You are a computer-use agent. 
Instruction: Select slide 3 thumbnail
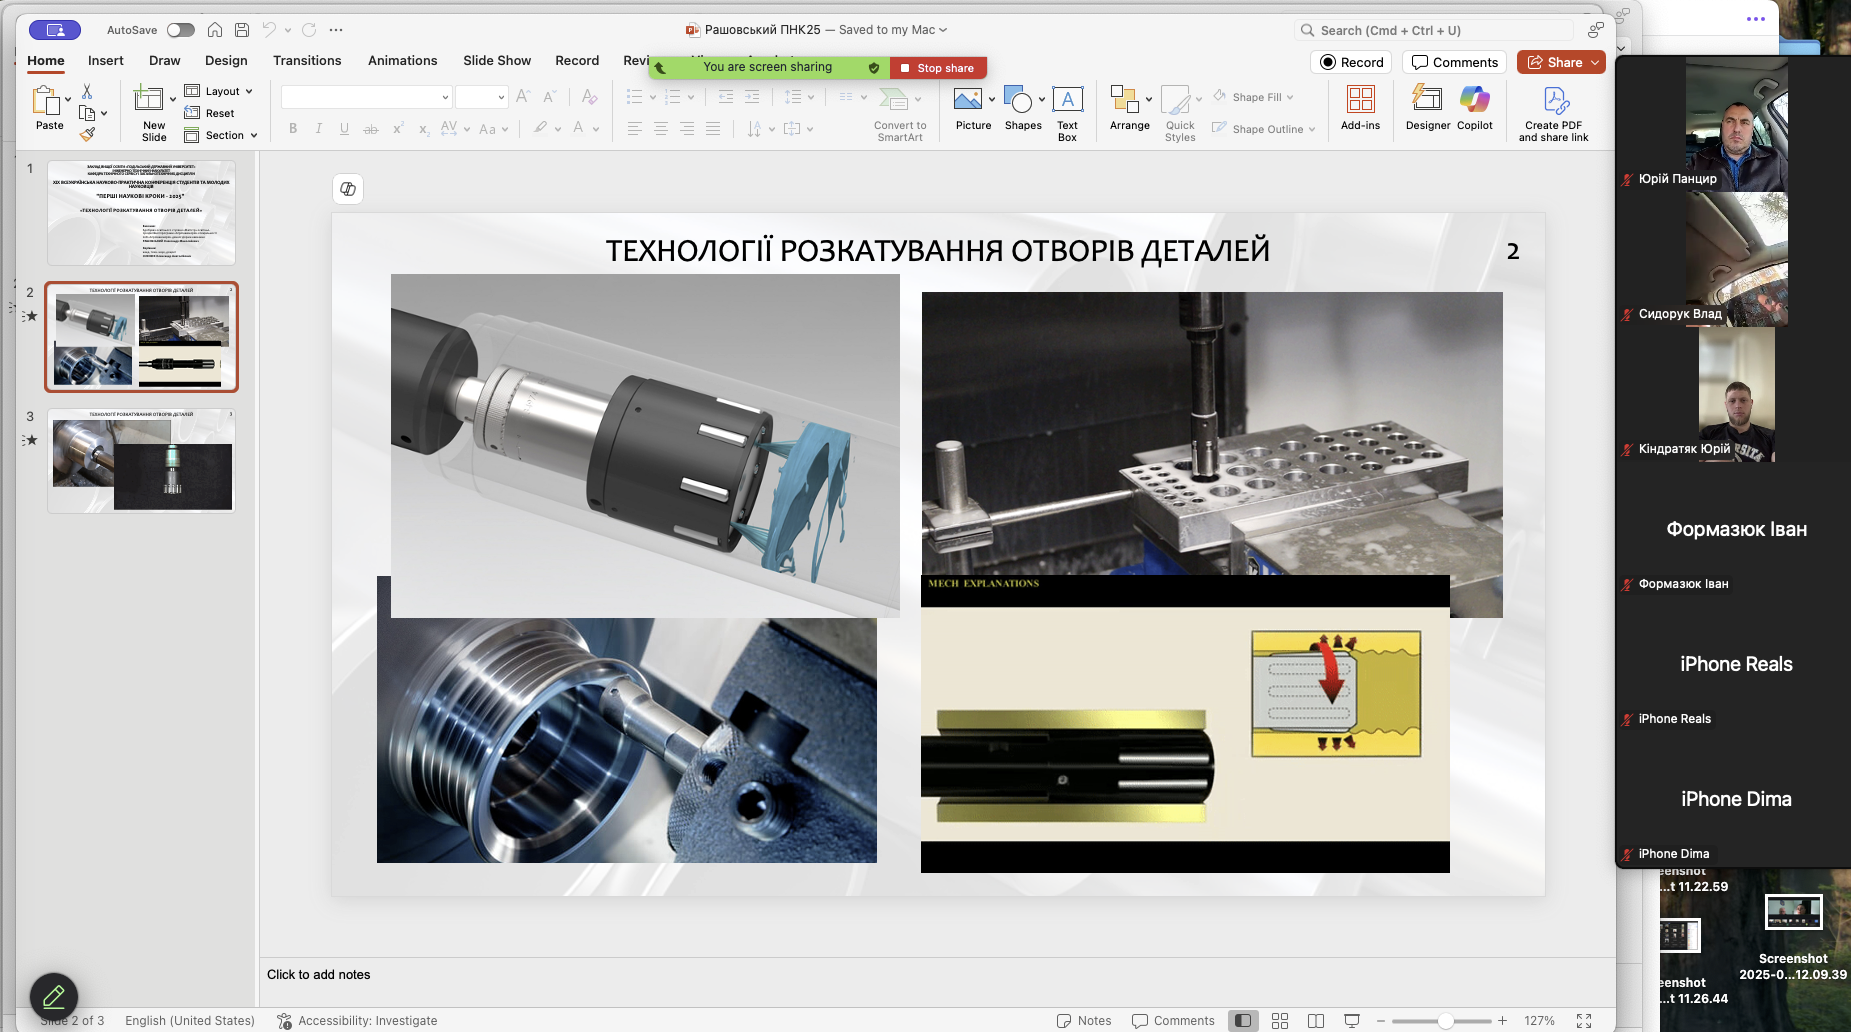pos(141,461)
